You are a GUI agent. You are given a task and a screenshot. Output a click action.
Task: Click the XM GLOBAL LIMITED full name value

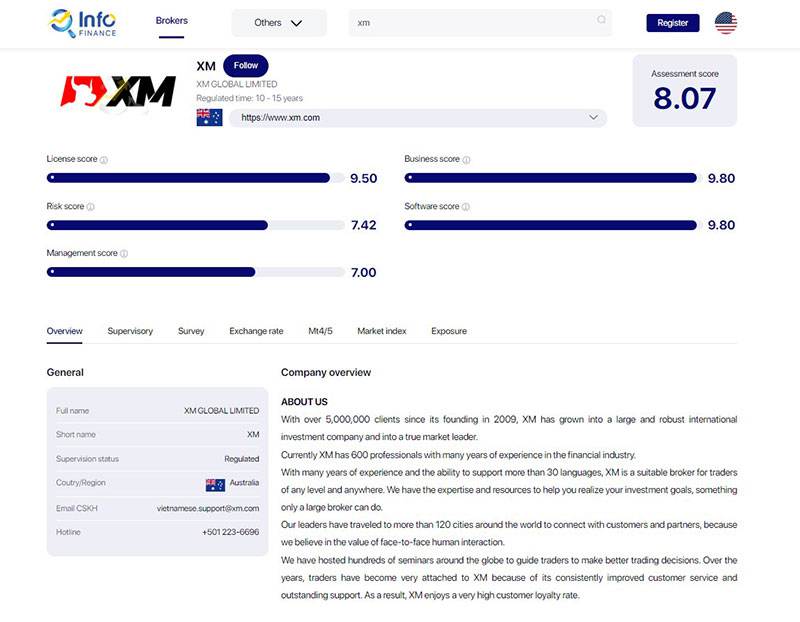[221, 411]
